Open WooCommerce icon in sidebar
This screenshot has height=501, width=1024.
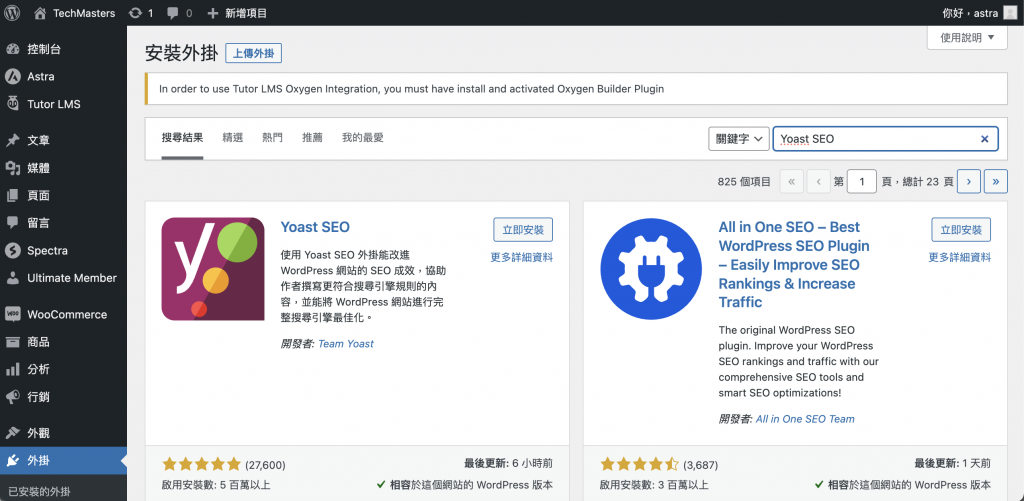click(12, 314)
